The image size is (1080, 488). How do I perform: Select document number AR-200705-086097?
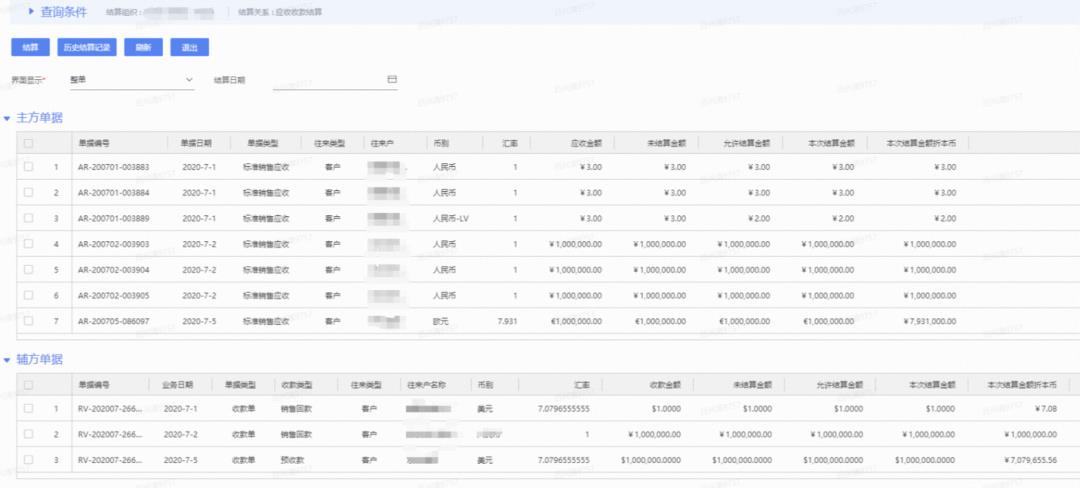pyautogui.click(x=114, y=321)
